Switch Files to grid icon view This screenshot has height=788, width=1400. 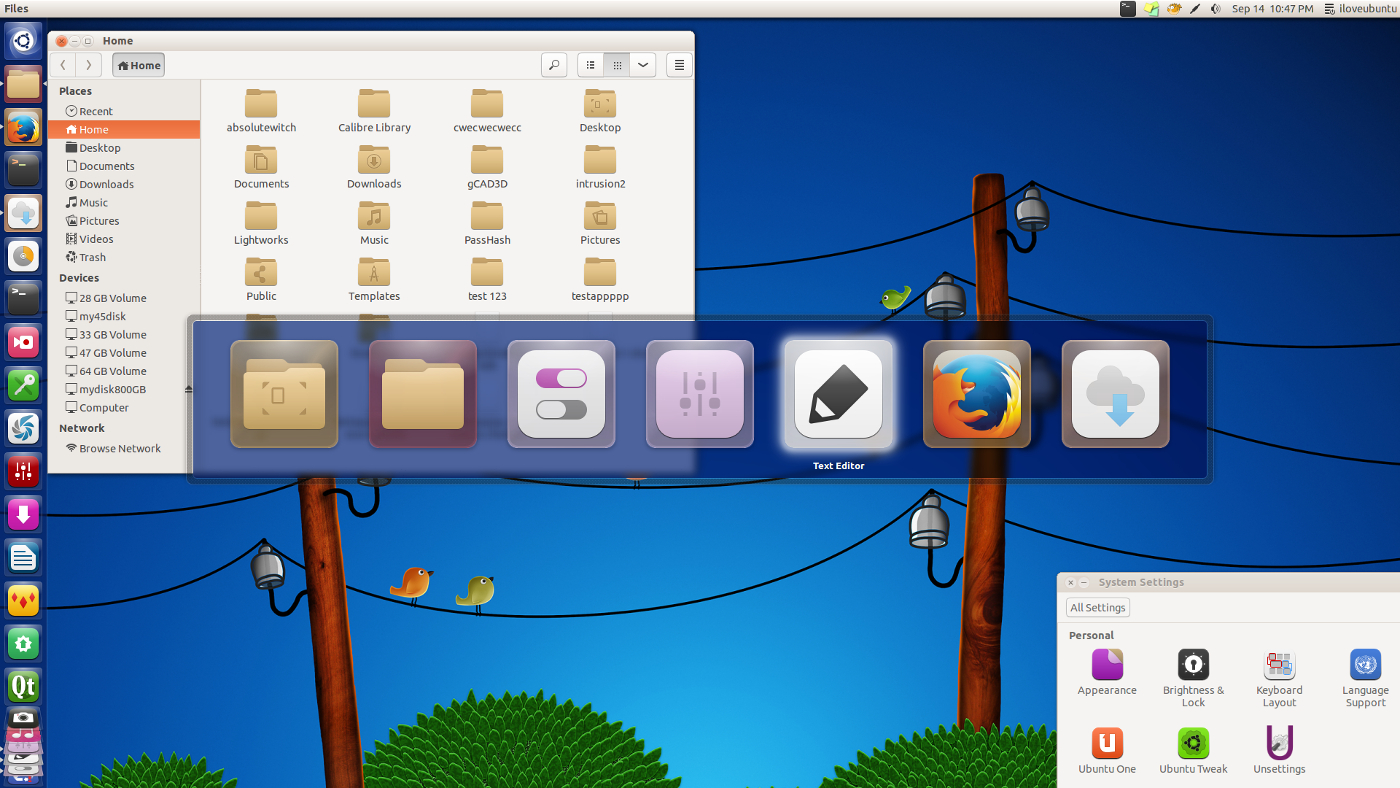(x=617, y=65)
